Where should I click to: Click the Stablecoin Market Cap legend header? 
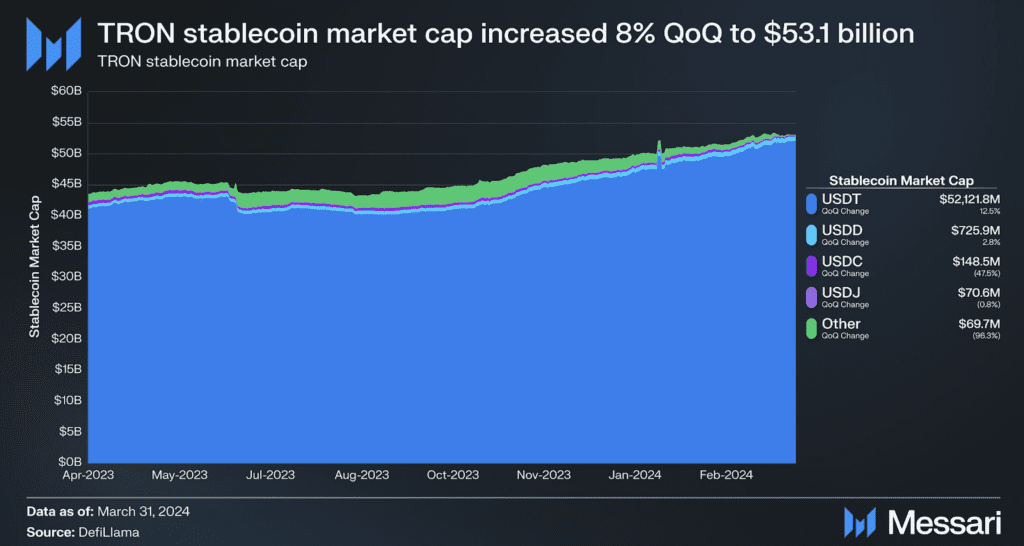coord(902,180)
